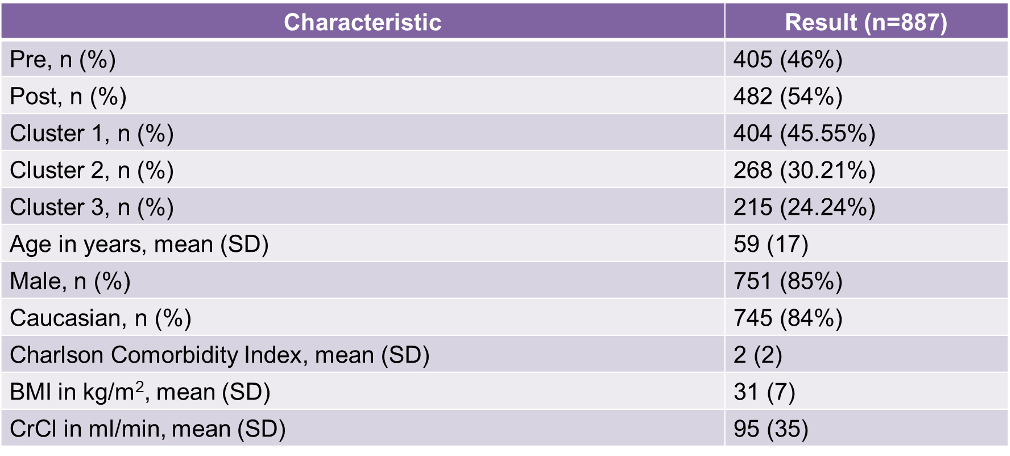Click the Characteristic column header
The width and height of the screenshot is (1010, 456).
(x=362, y=22)
